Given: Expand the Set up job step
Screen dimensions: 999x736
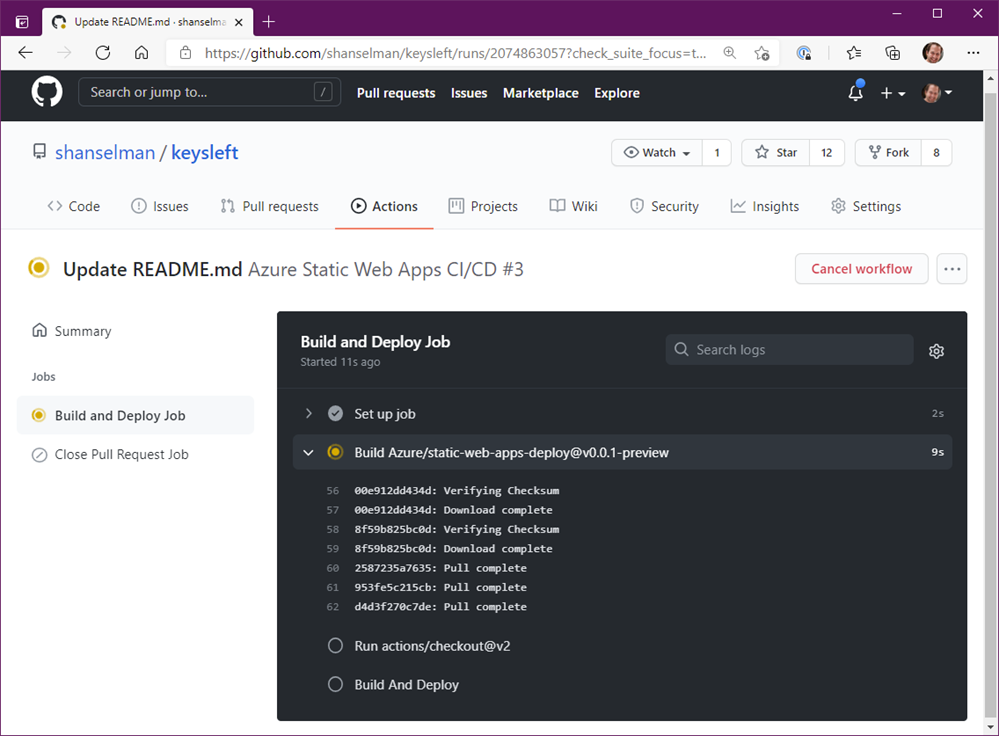Looking at the screenshot, I should click(x=622, y=414).
